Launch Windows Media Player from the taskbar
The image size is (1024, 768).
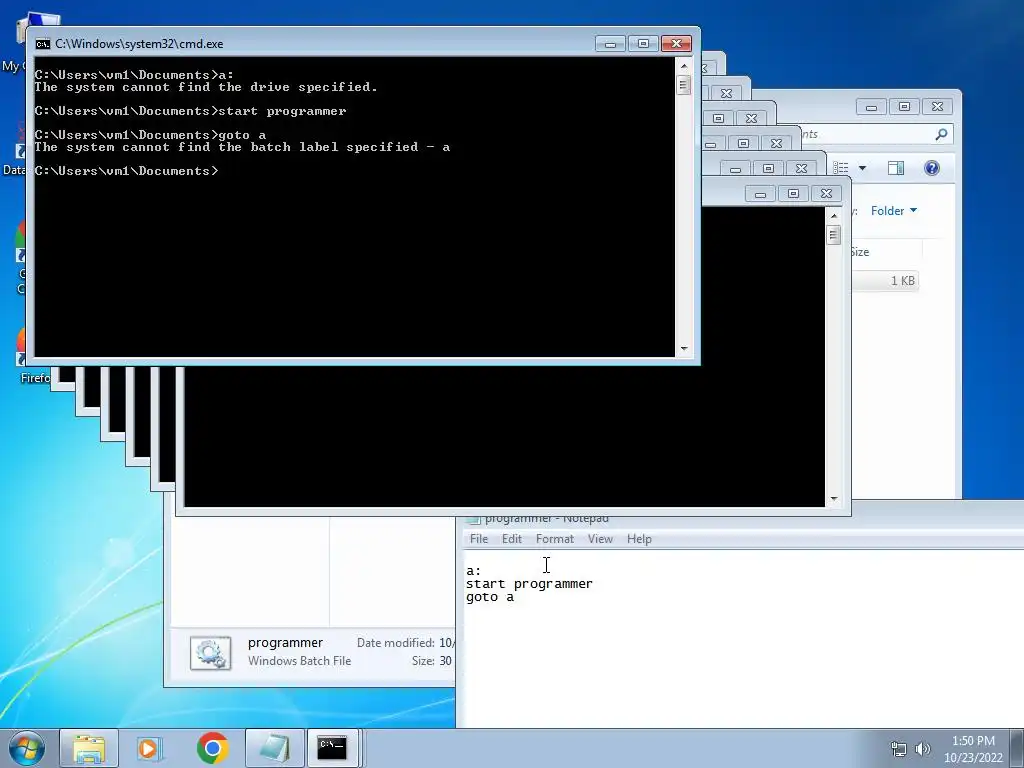(150, 748)
